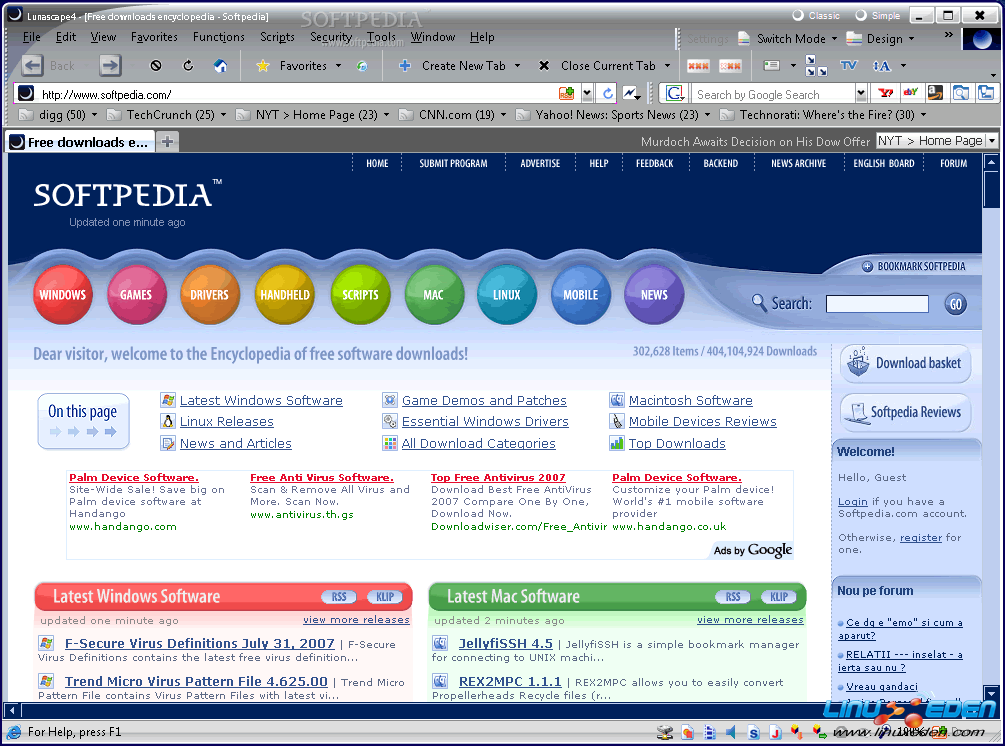This screenshot has width=1005, height=746.
Task: Click the Softpedia search input field
Action: [x=877, y=304]
